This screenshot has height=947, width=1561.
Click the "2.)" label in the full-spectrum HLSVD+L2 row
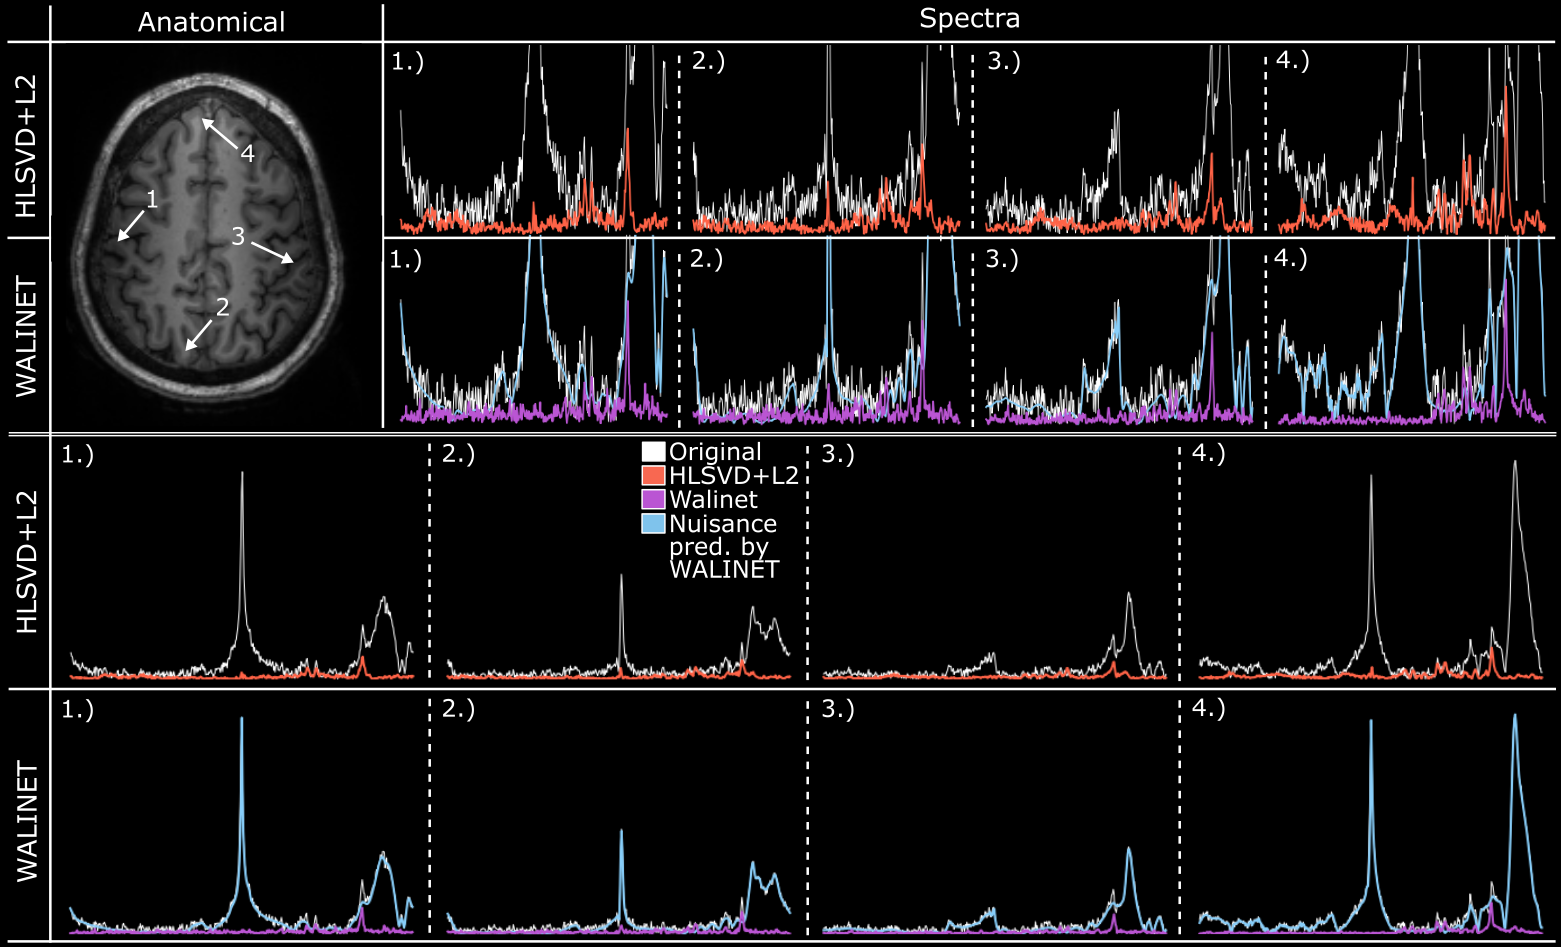point(458,454)
